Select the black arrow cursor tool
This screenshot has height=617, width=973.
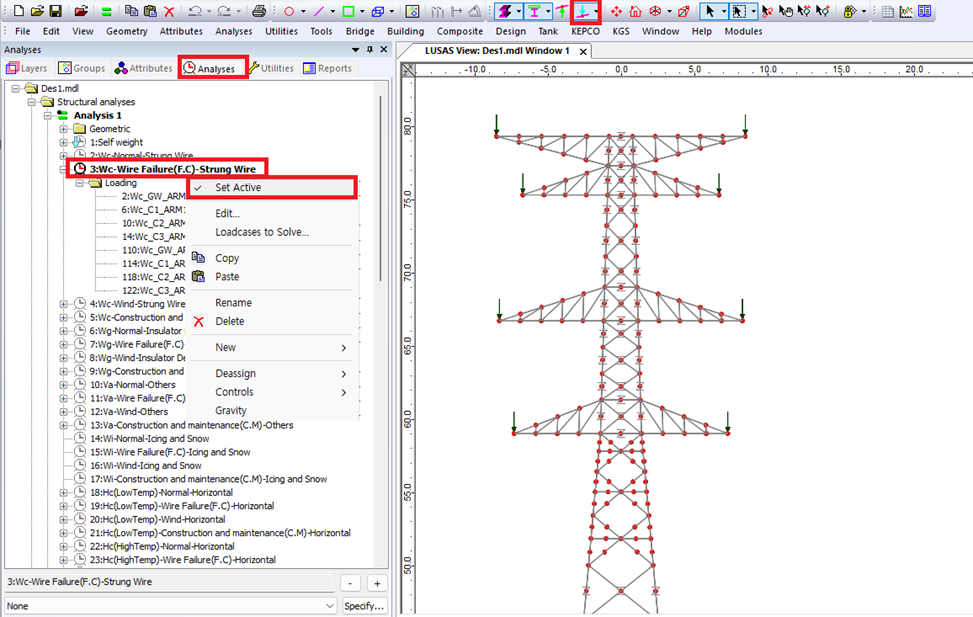pos(709,11)
